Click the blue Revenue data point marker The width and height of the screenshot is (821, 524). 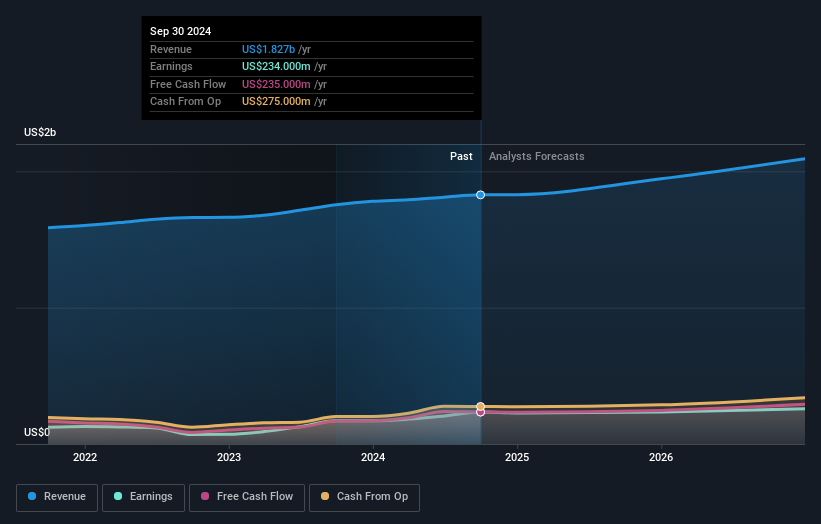pos(480,195)
